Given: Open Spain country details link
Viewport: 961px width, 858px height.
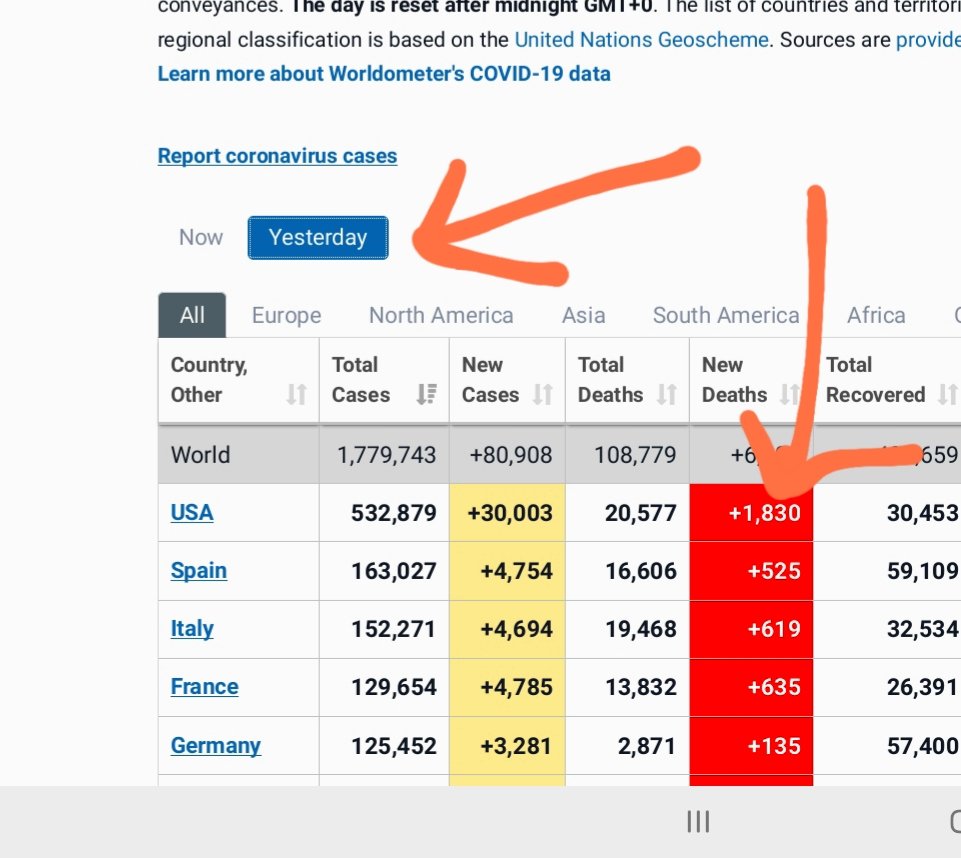Looking at the screenshot, I should [x=199, y=571].
